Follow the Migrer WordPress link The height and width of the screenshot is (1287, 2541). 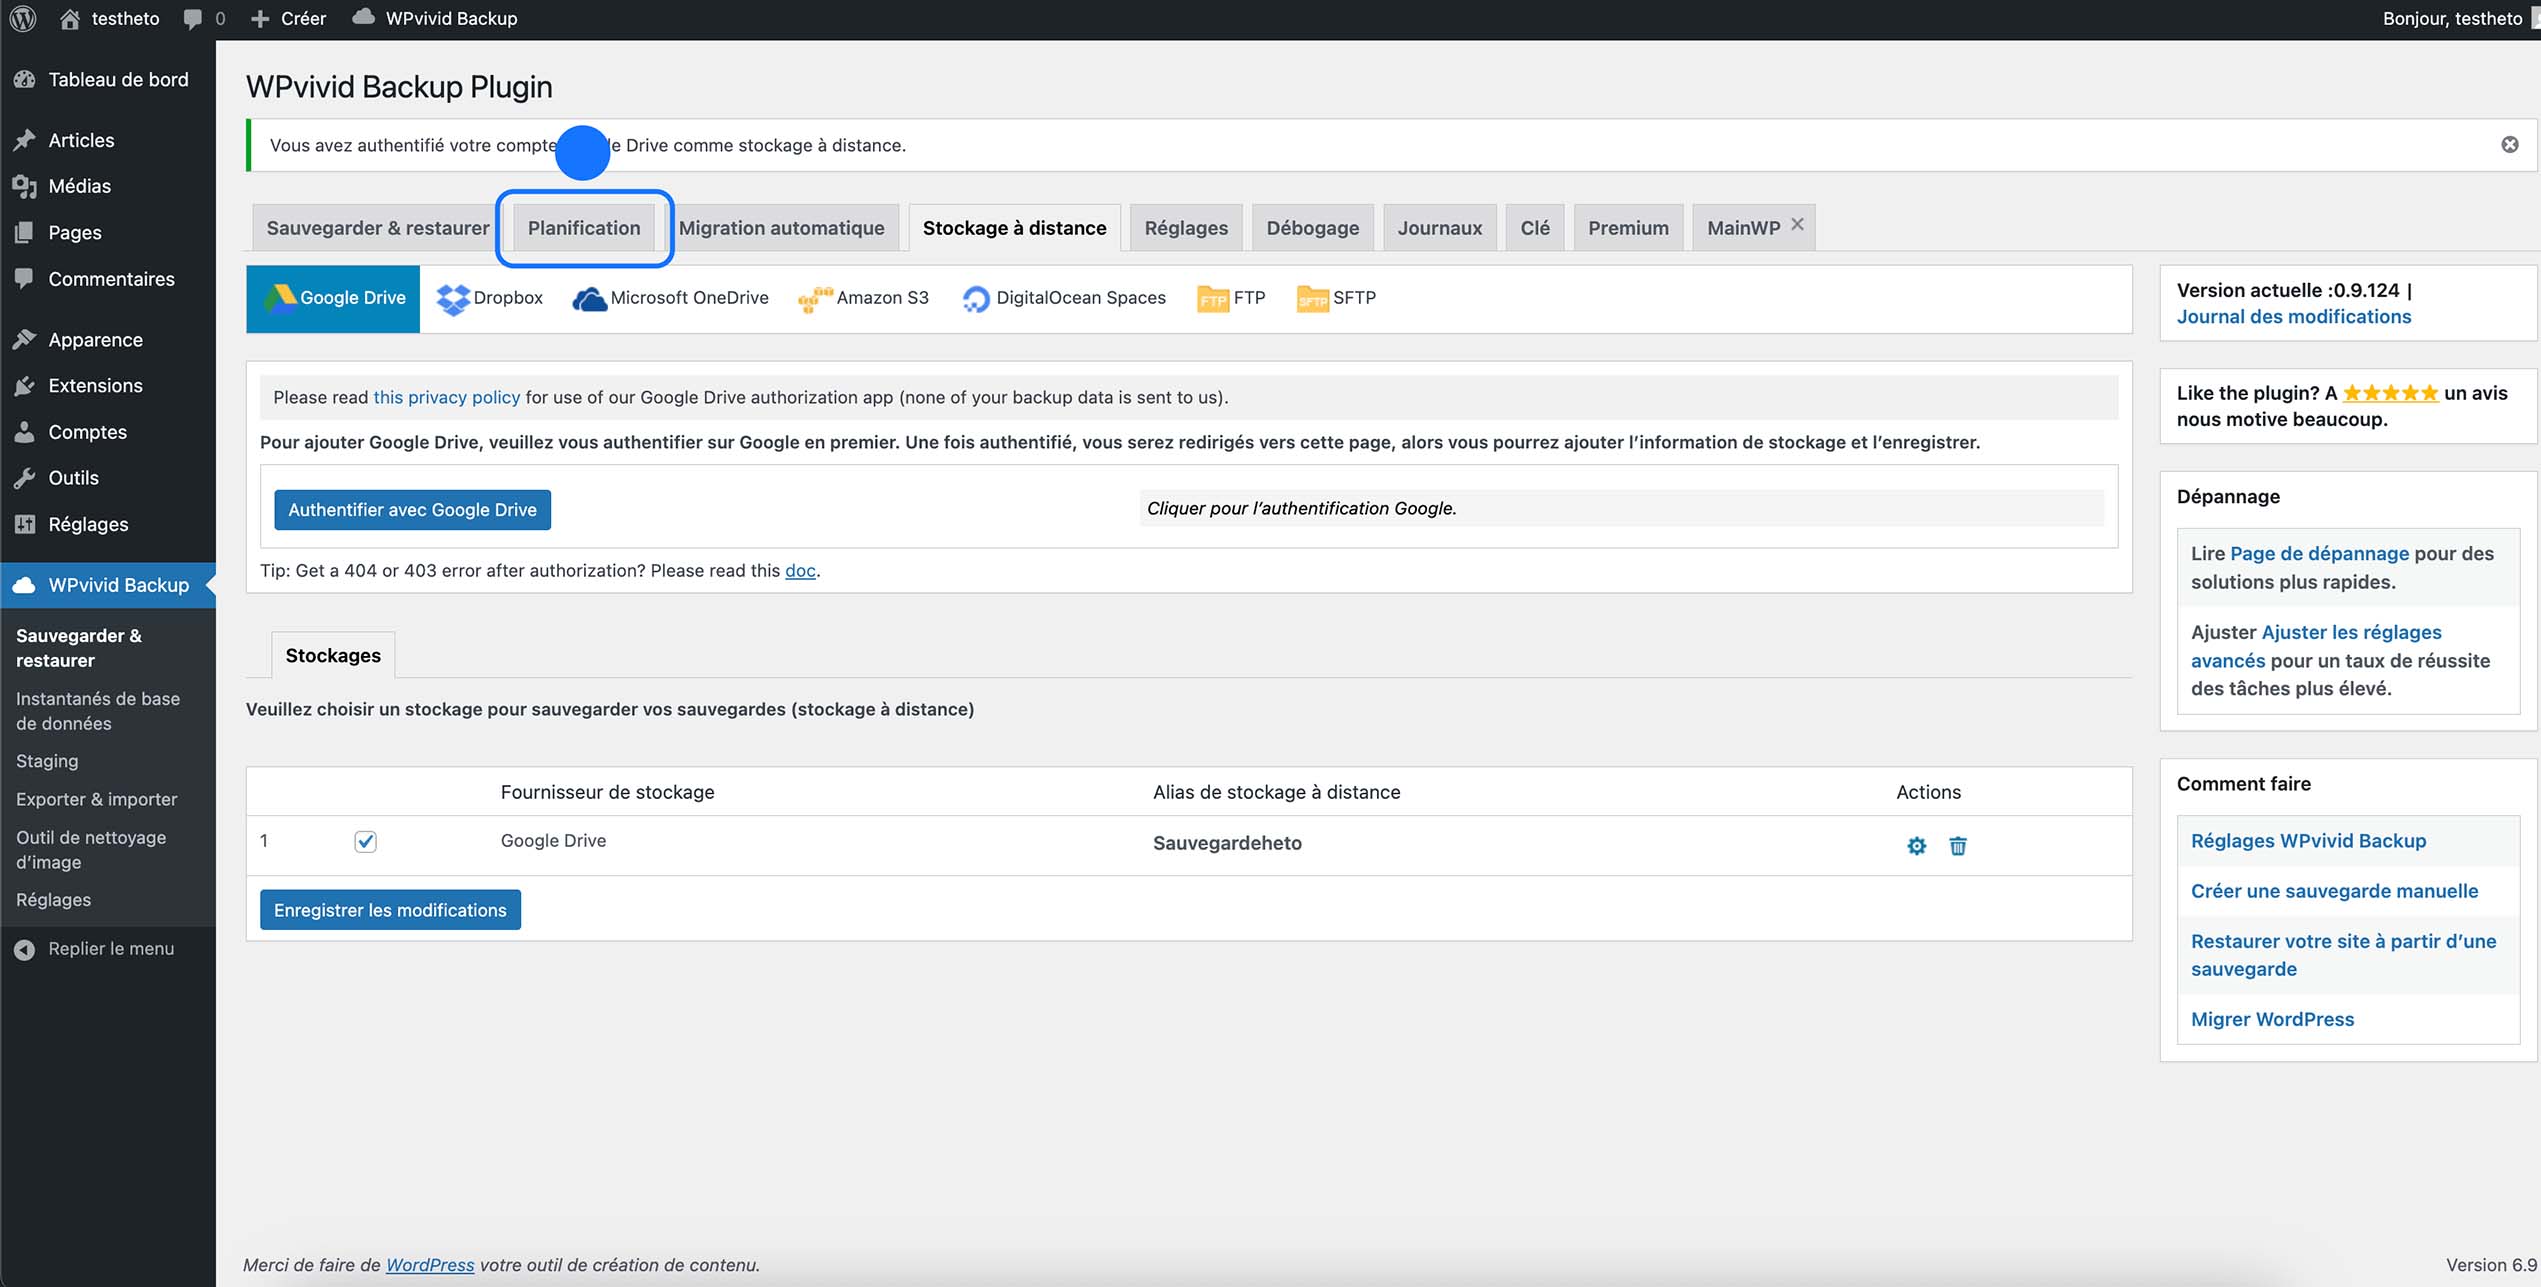click(2272, 1018)
